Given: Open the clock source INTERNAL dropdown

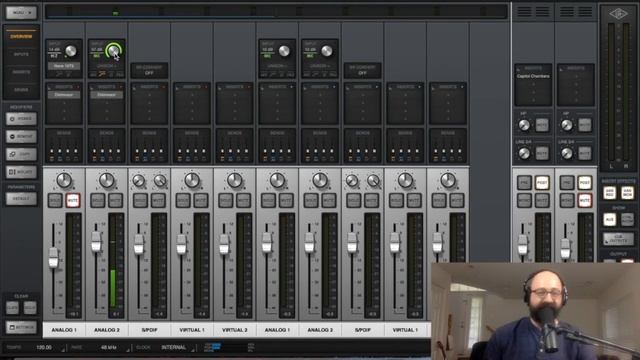Looking at the screenshot, I should 173,347.
